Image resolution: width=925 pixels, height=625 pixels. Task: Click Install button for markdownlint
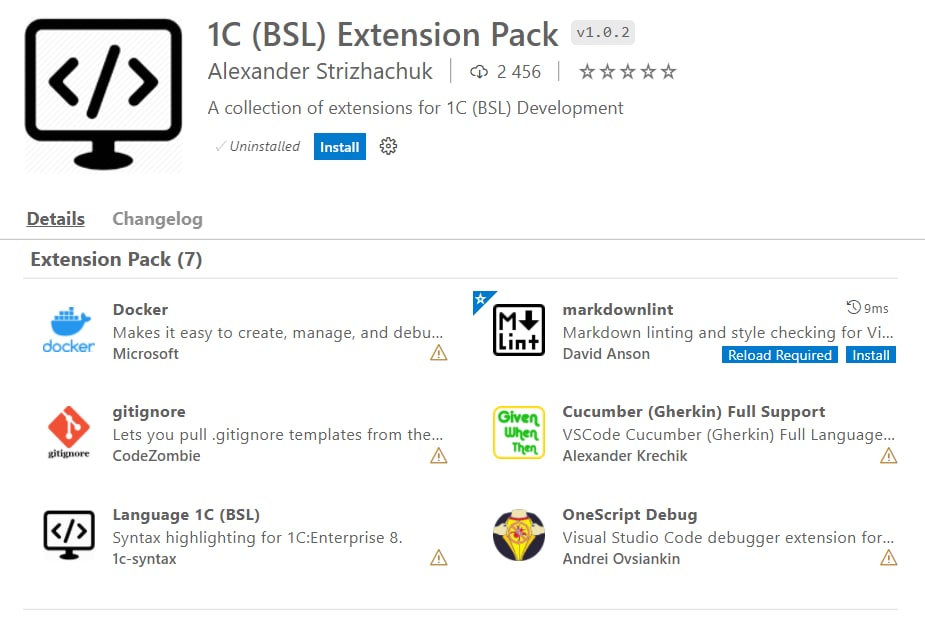871,355
